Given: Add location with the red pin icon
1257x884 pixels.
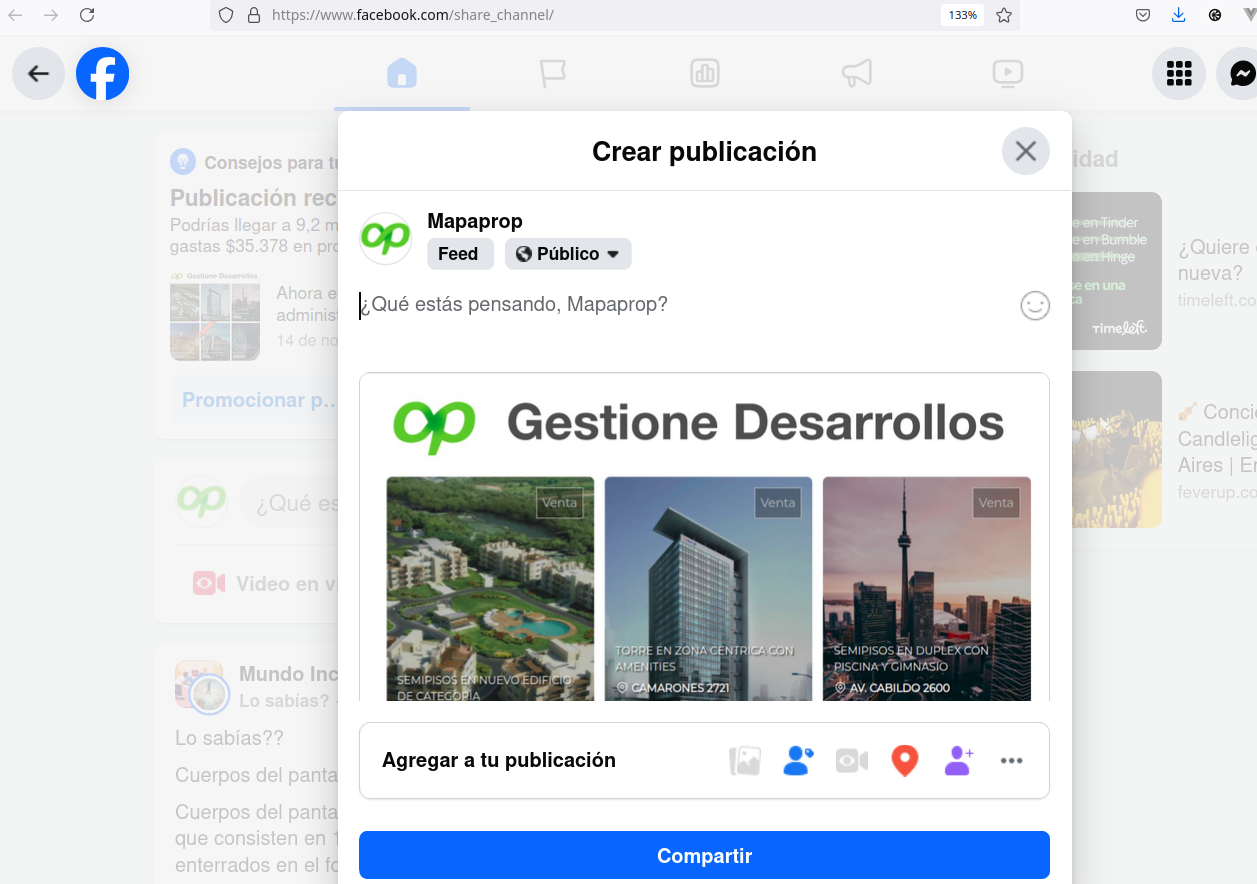Looking at the screenshot, I should (905, 761).
